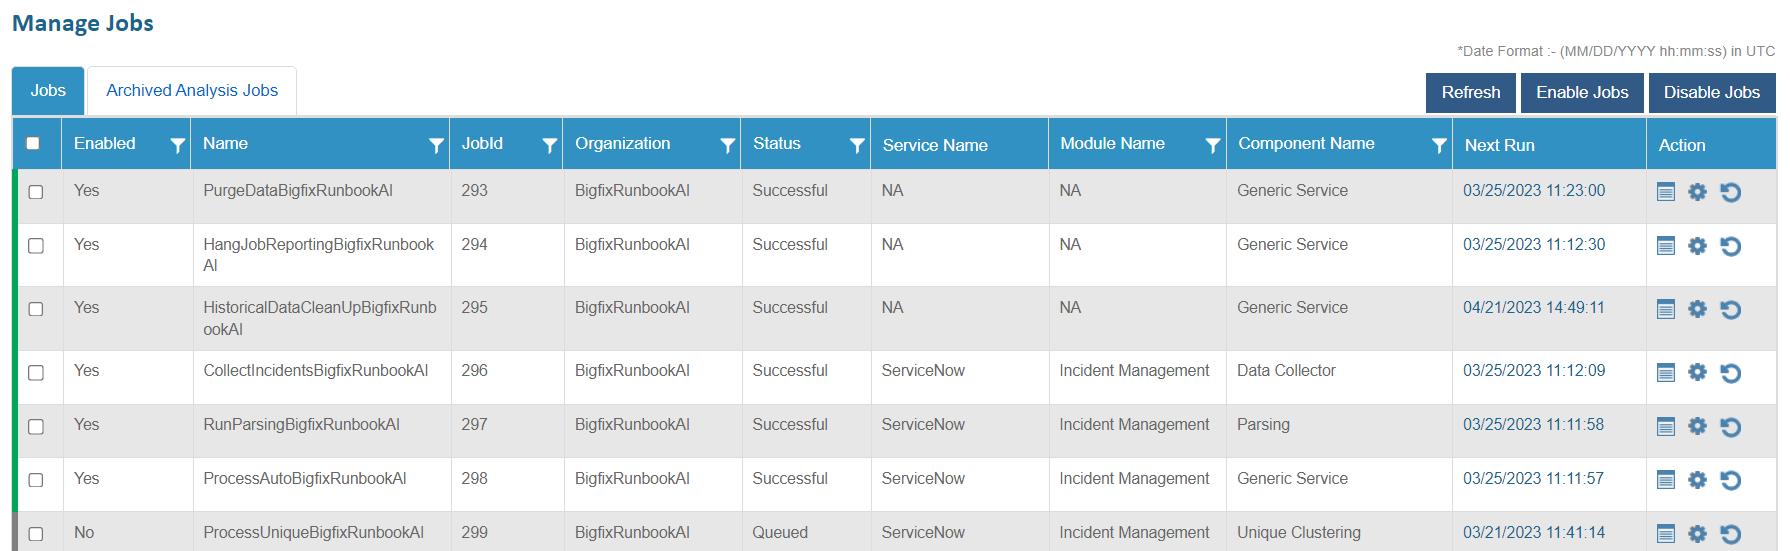Select checkbox for job 296 row

36,373
